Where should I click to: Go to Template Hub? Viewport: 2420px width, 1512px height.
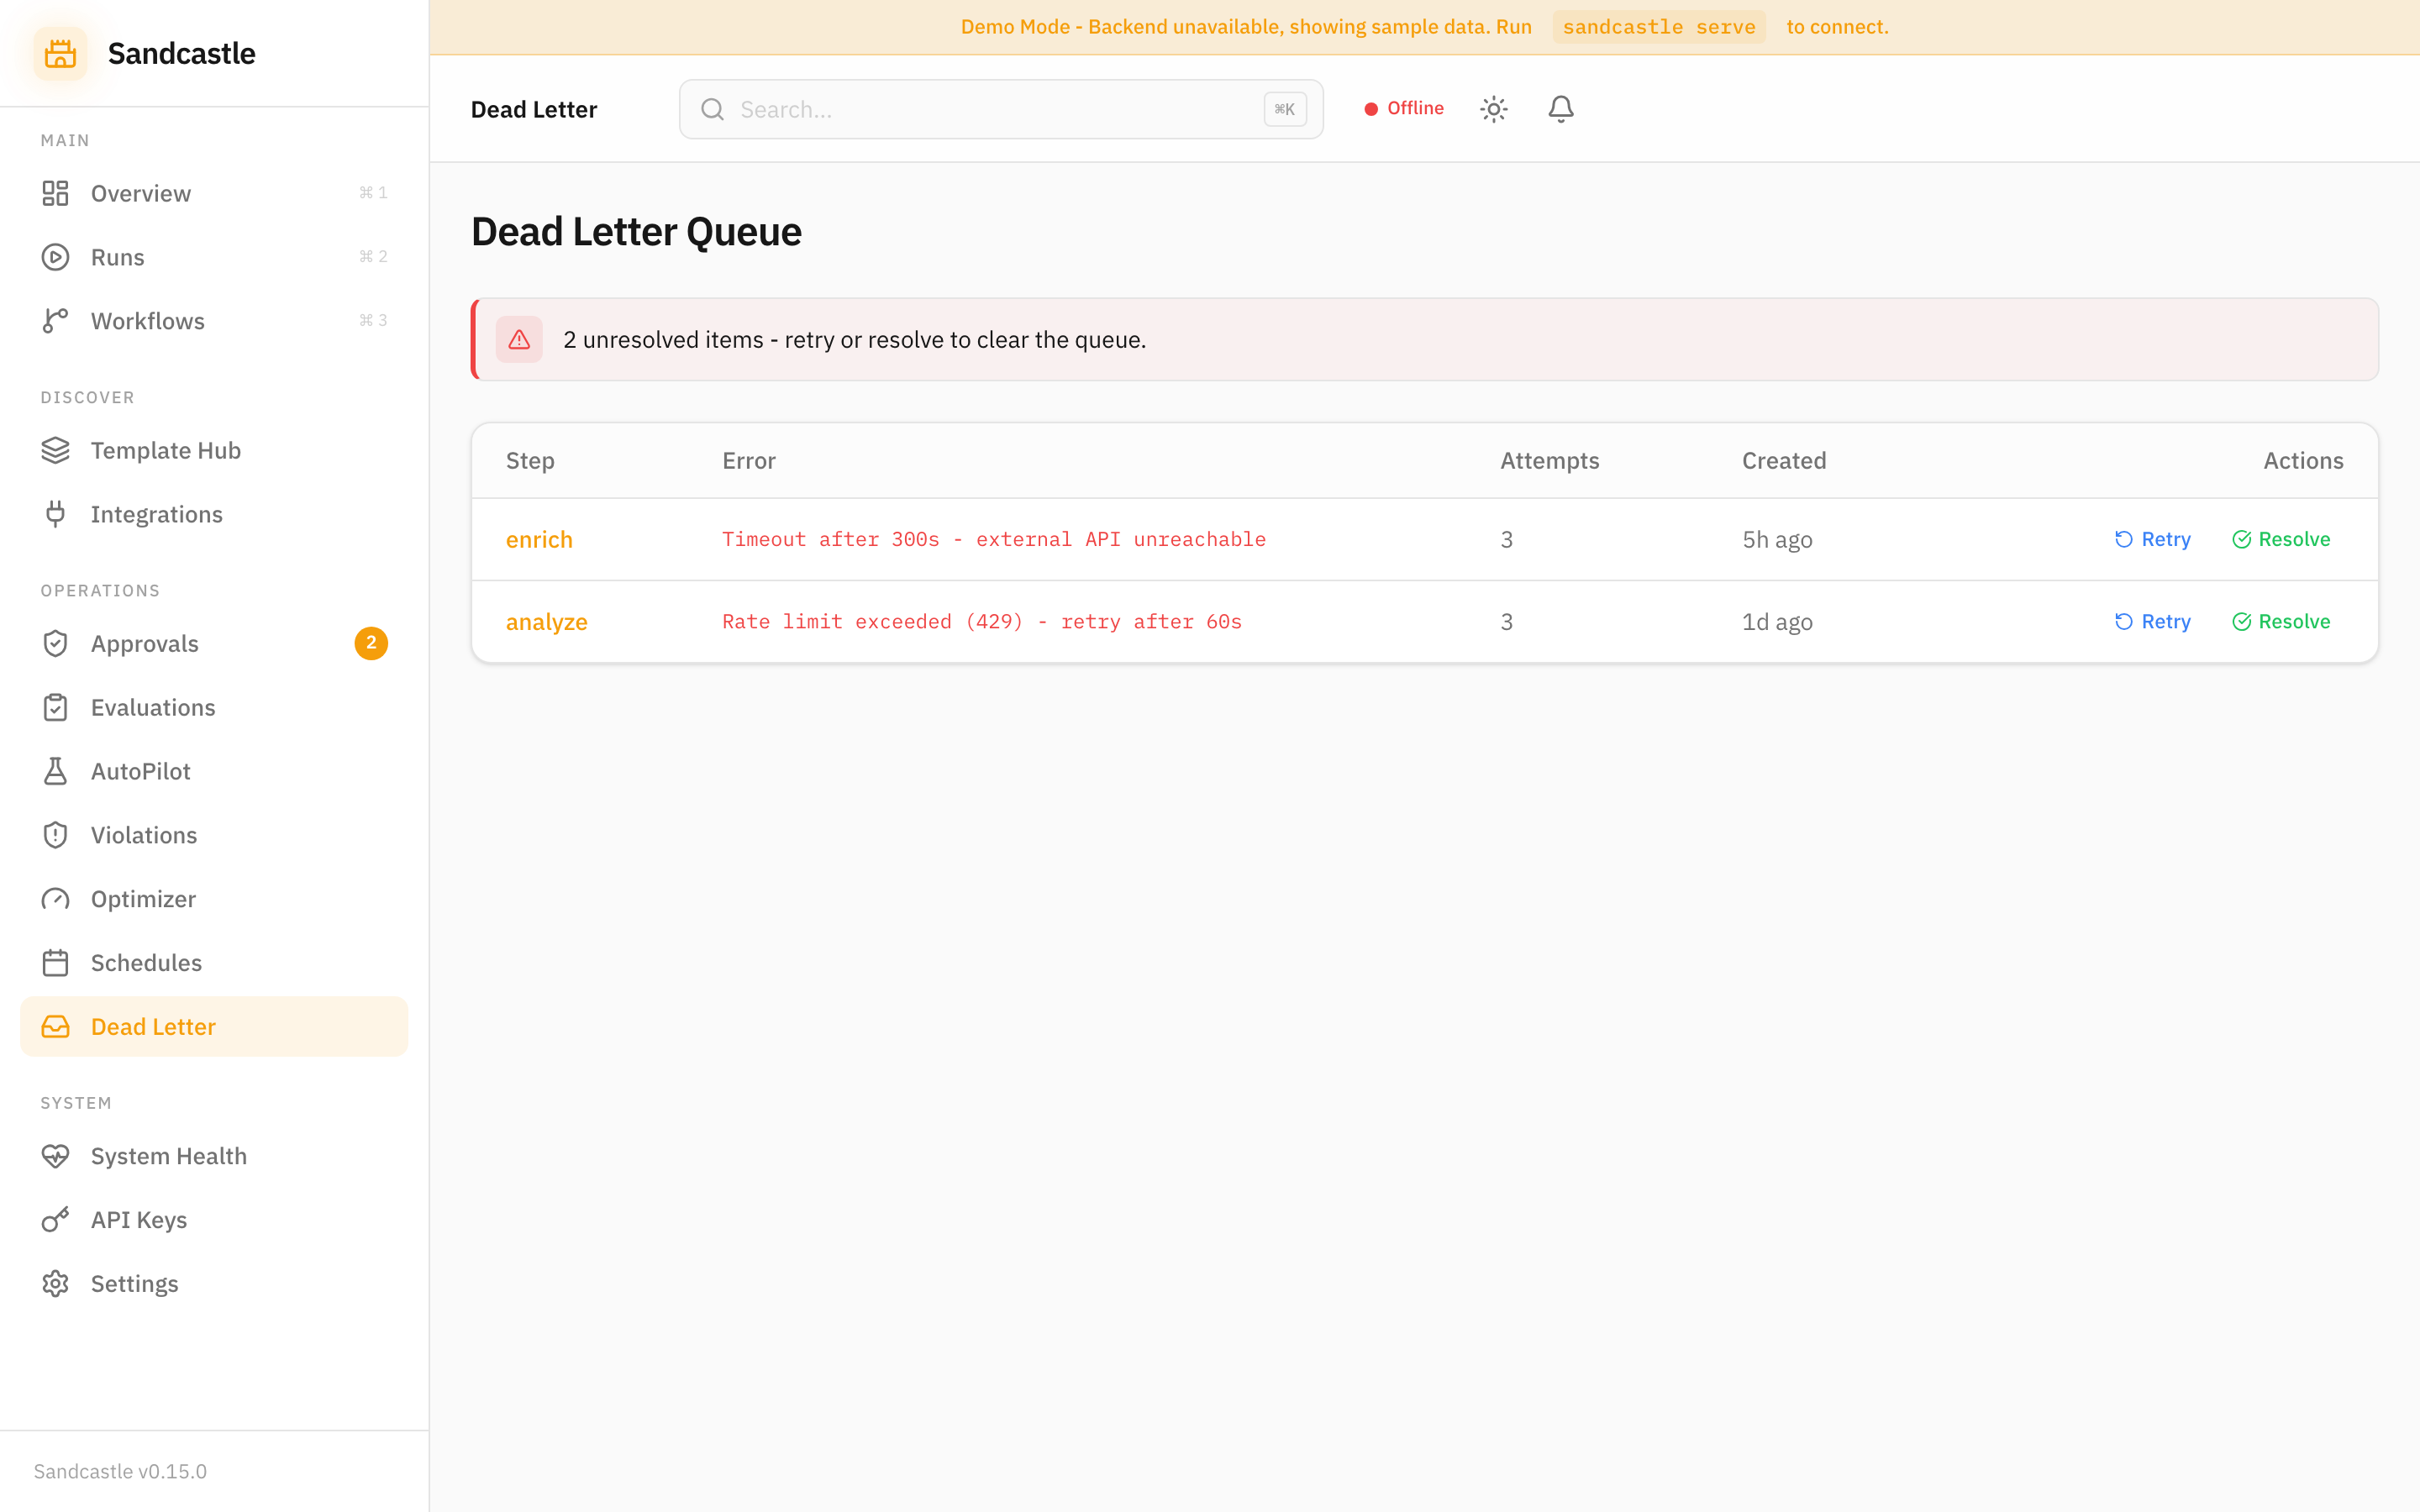pyautogui.click(x=165, y=450)
